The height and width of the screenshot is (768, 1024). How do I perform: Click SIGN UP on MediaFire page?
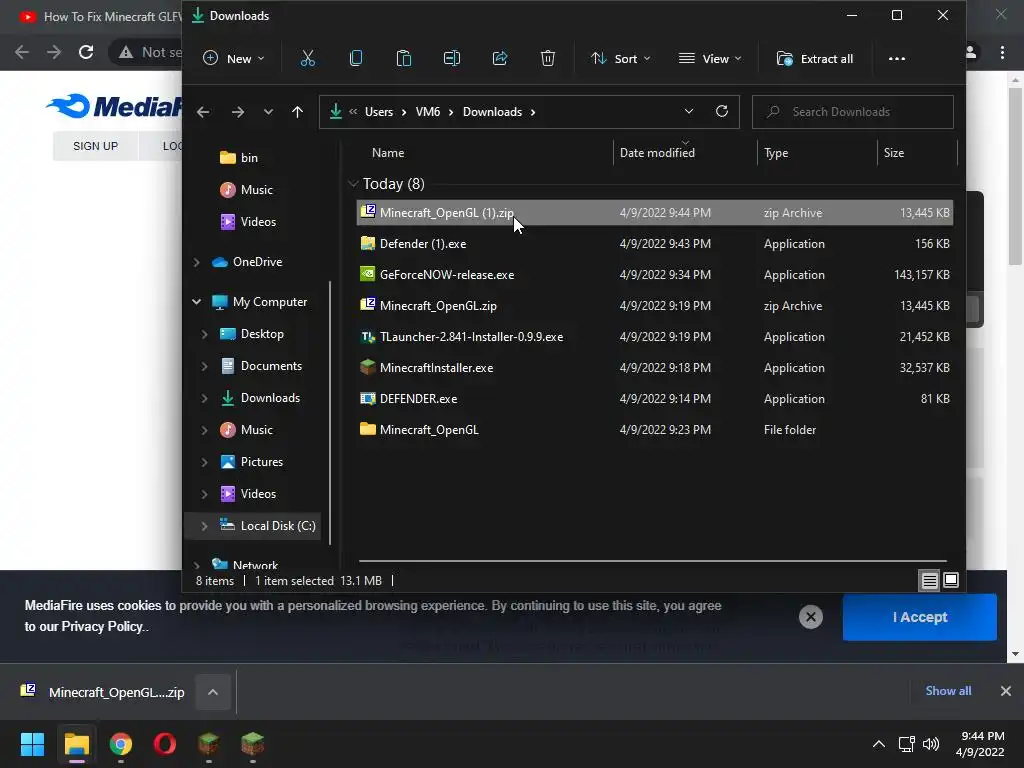coord(95,146)
